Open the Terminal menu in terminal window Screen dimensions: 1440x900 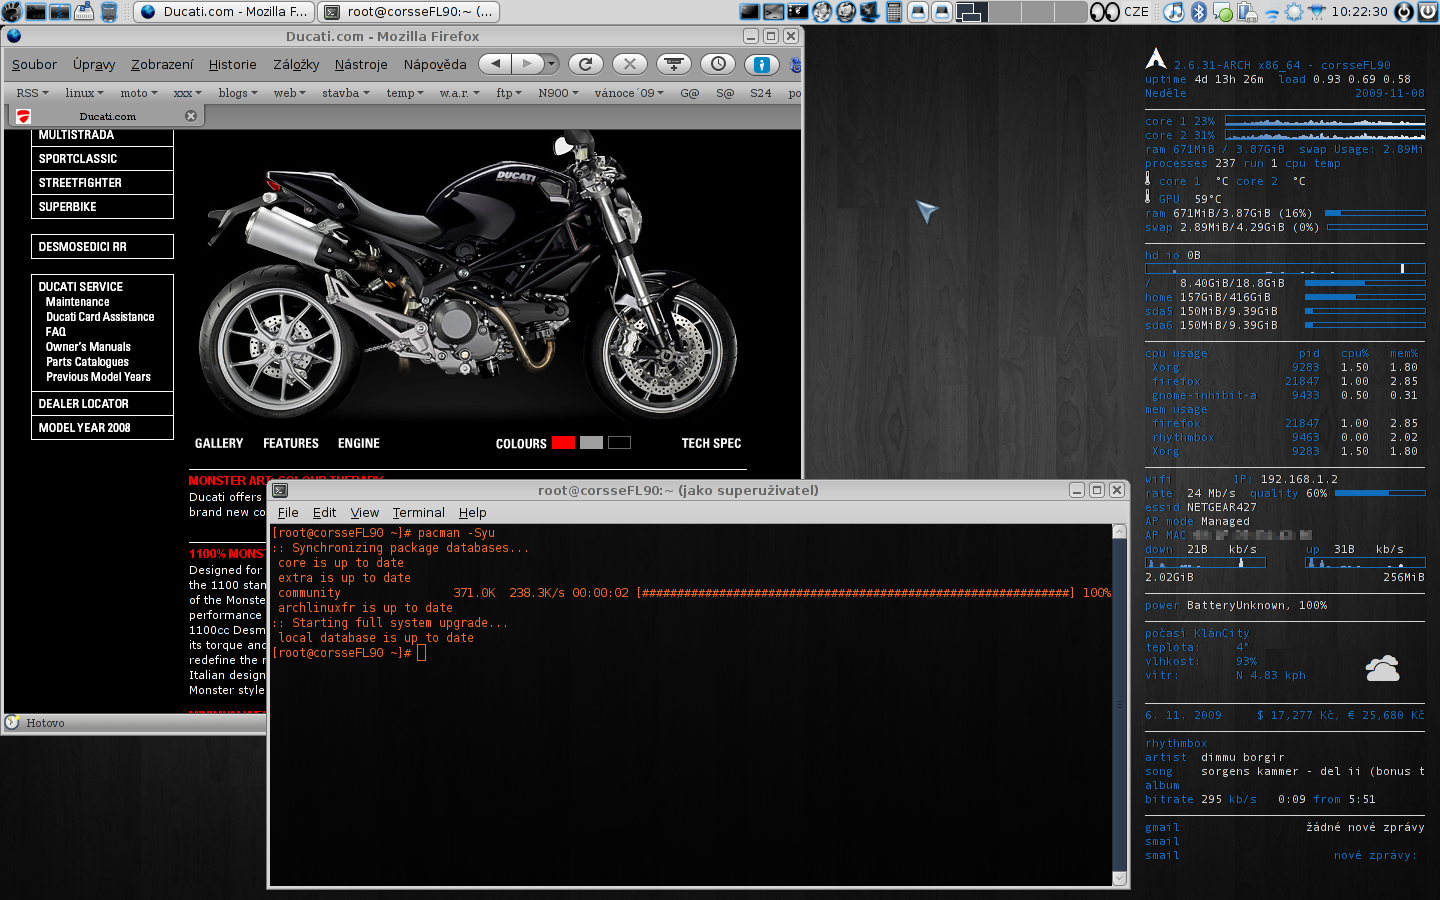coord(418,512)
